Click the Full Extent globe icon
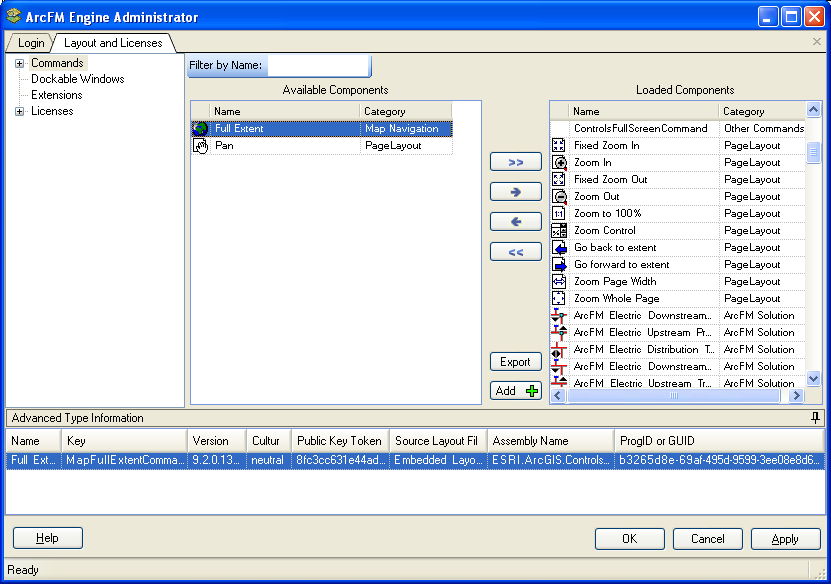The height and width of the screenshot is (584, 831). [200, 129]
